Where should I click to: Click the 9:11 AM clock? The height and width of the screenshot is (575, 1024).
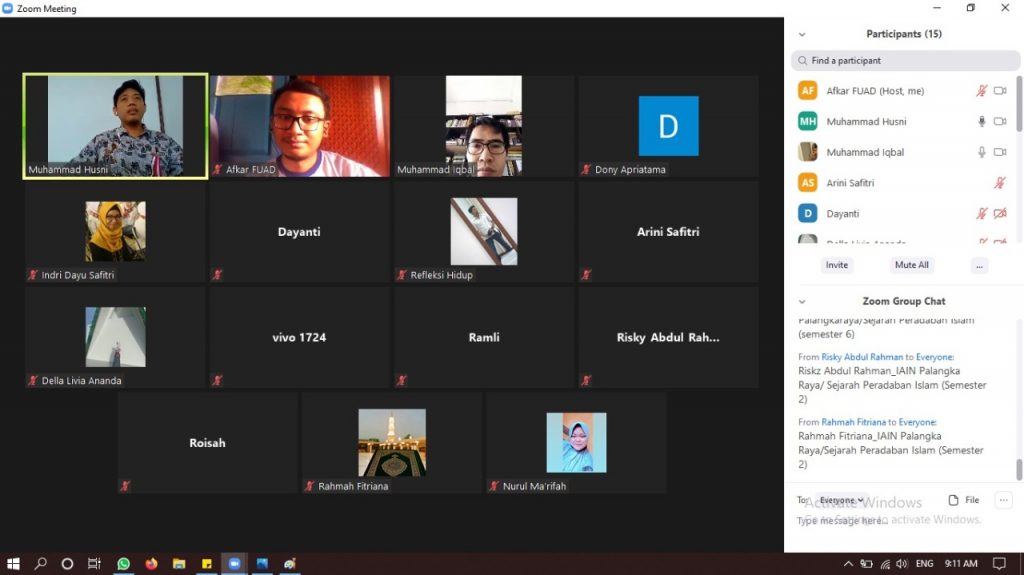point(961,563)
